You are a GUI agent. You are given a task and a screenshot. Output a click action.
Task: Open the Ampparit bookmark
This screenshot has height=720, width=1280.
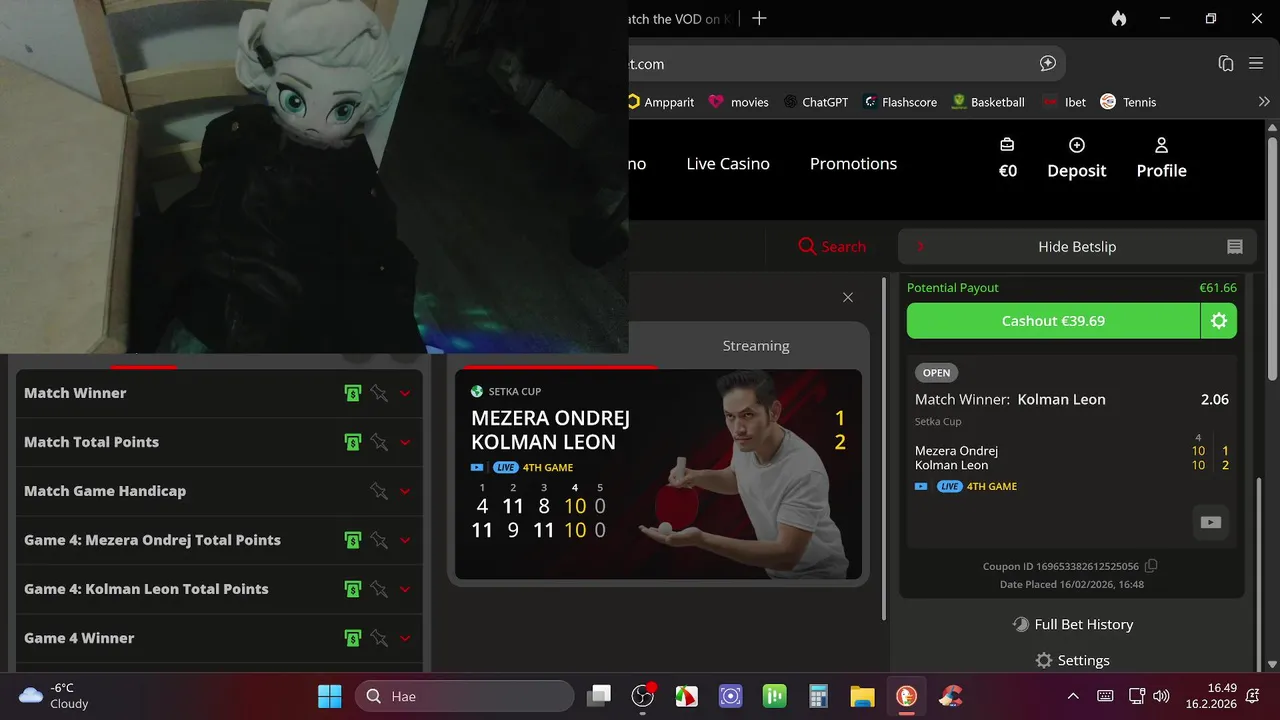click(661, 102)
